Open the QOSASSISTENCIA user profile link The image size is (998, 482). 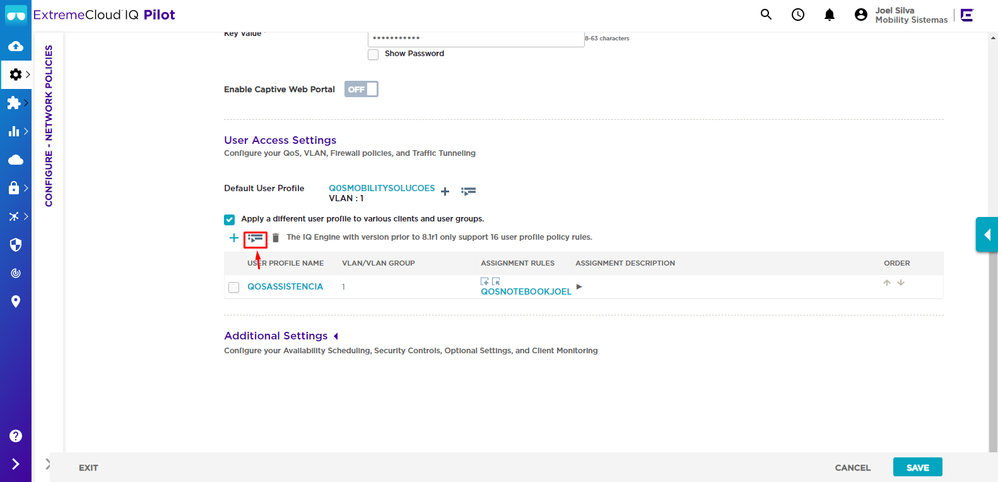pyautogui.click(x=285, y=287)
